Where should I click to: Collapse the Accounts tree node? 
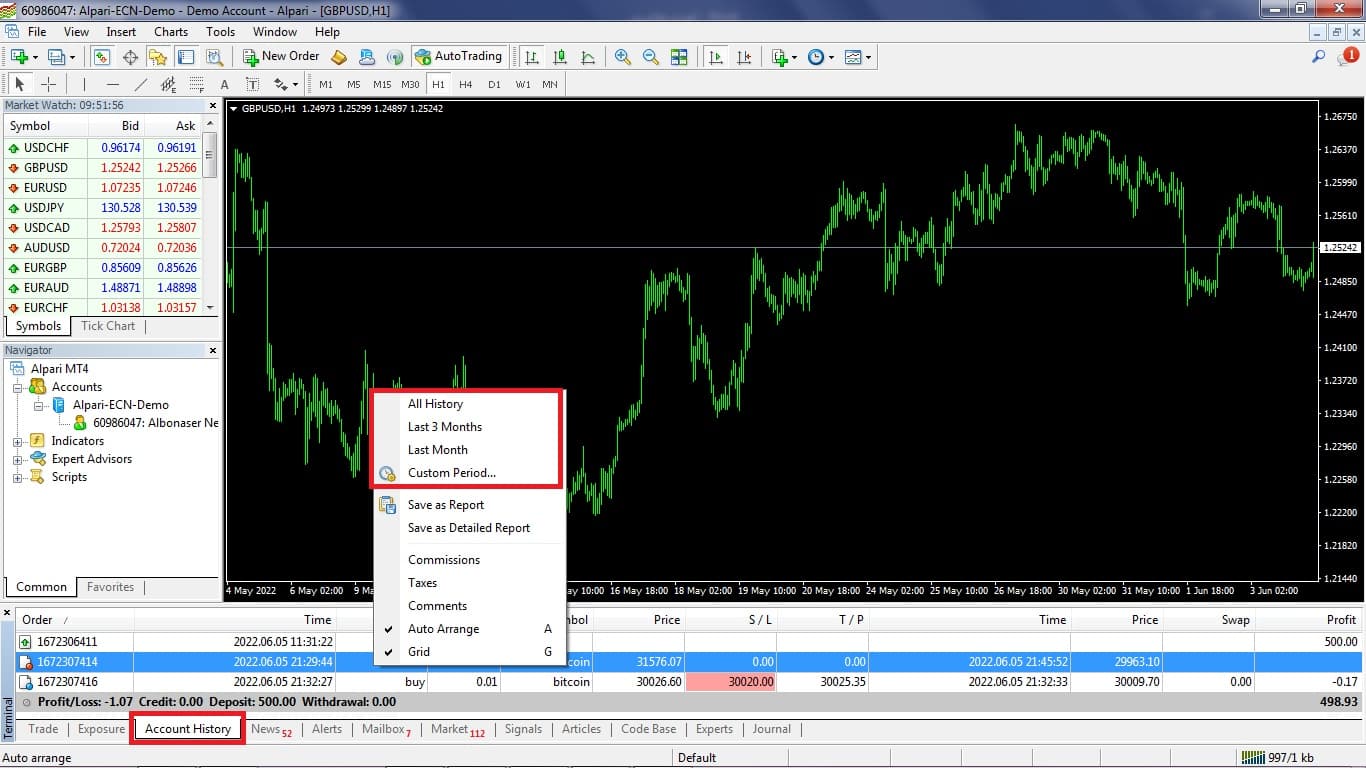[x=18, y=387]
